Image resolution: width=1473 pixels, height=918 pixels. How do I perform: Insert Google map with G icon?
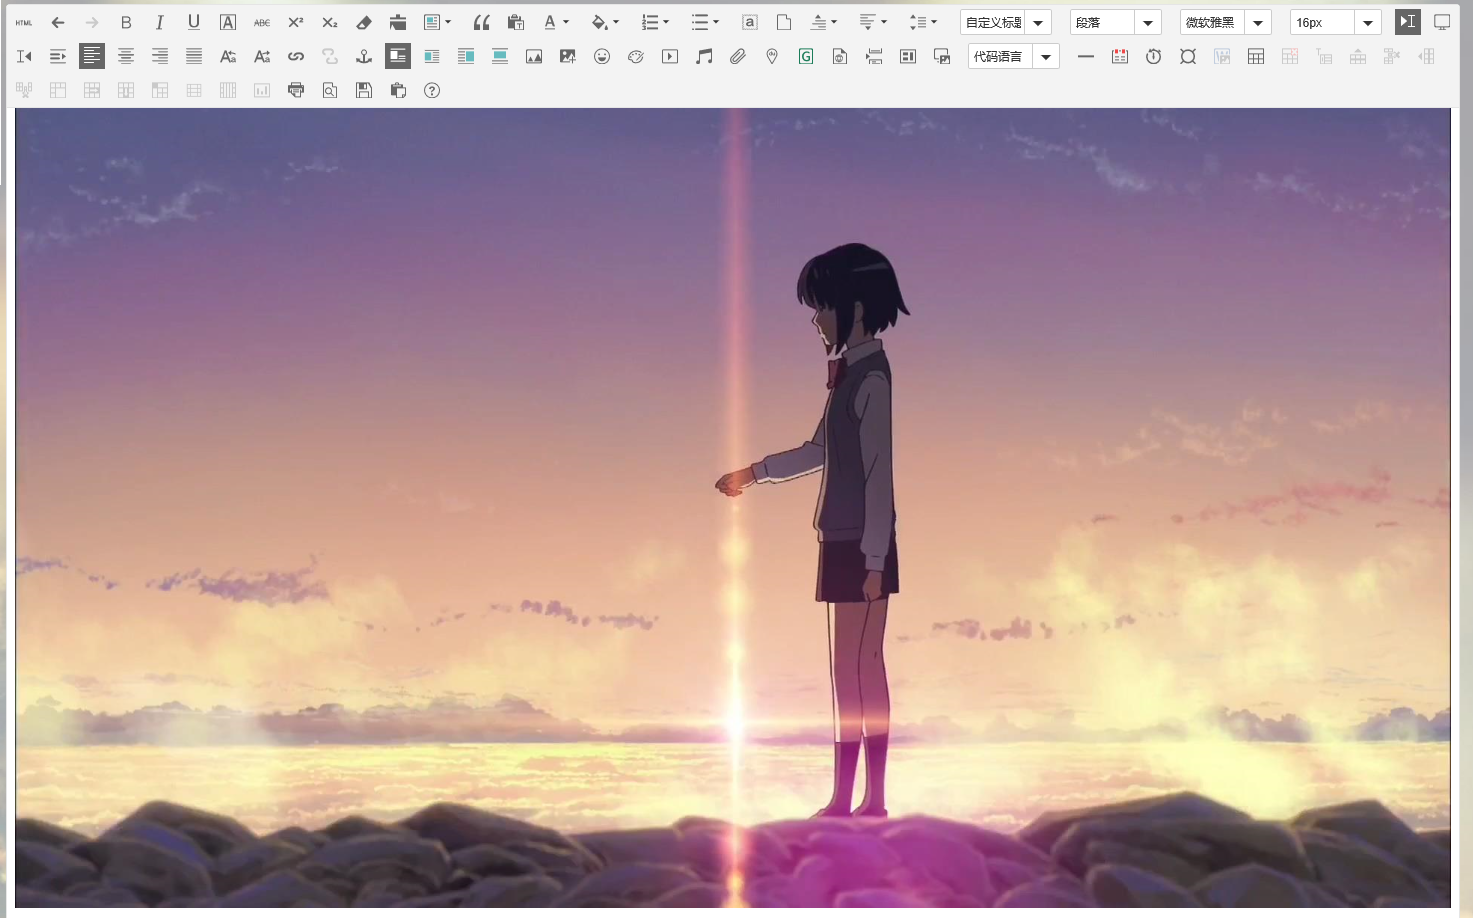tap(806, 56)
